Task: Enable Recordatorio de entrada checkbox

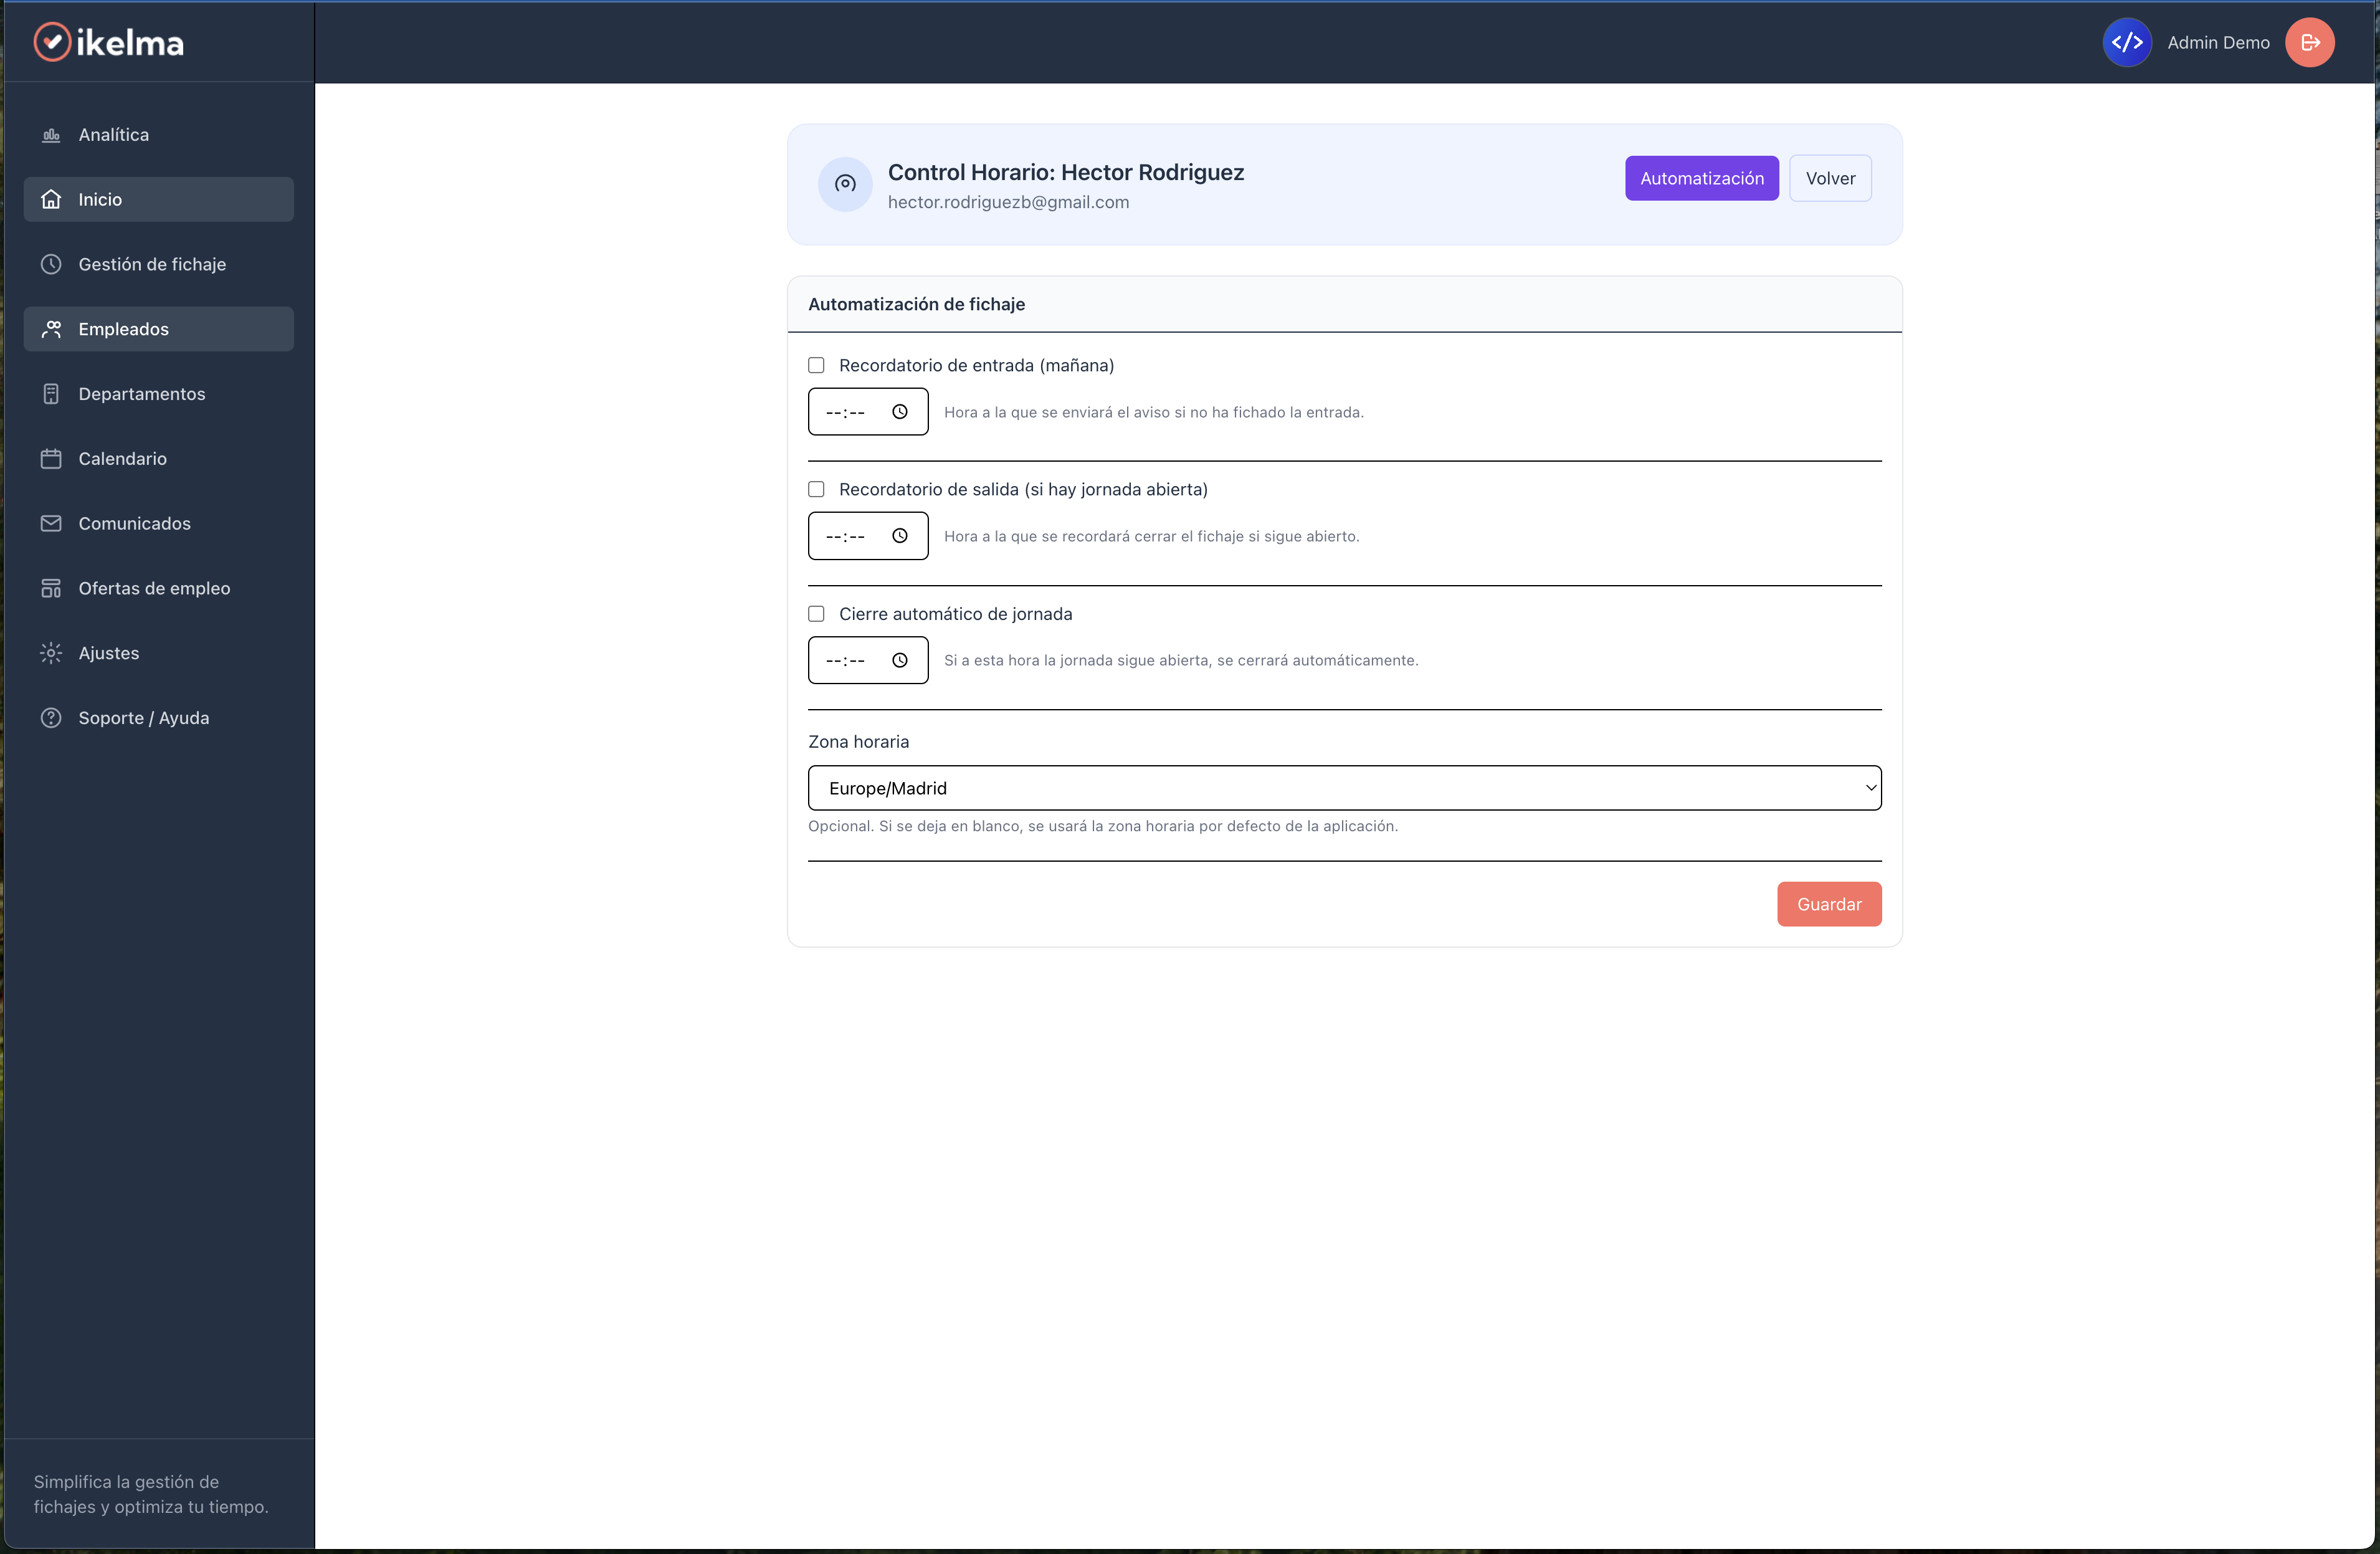Action: 816,365
